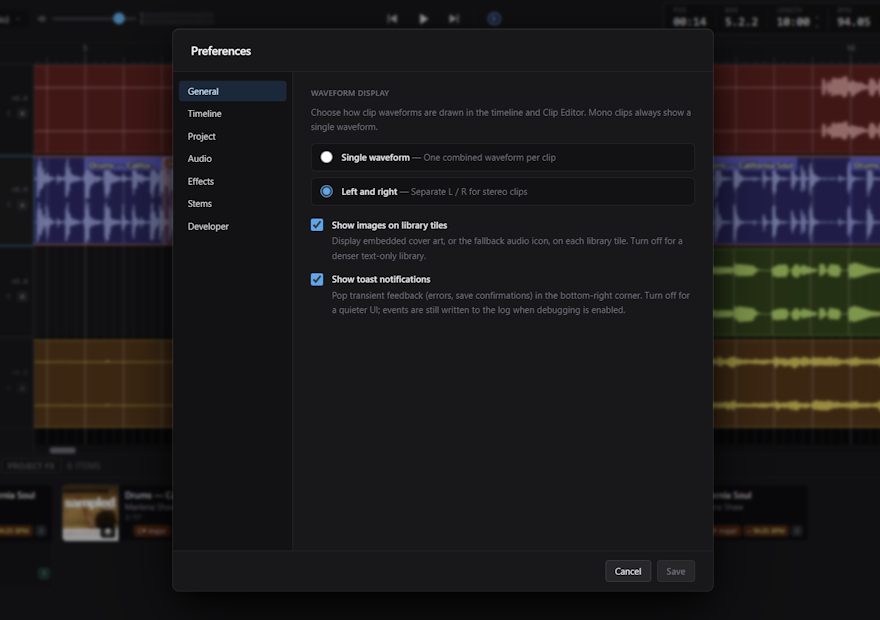This screenshot has height=620, width=880.
Task: Open the Developer preferences section
Action: pyautogui.click(x=232, y=226)
